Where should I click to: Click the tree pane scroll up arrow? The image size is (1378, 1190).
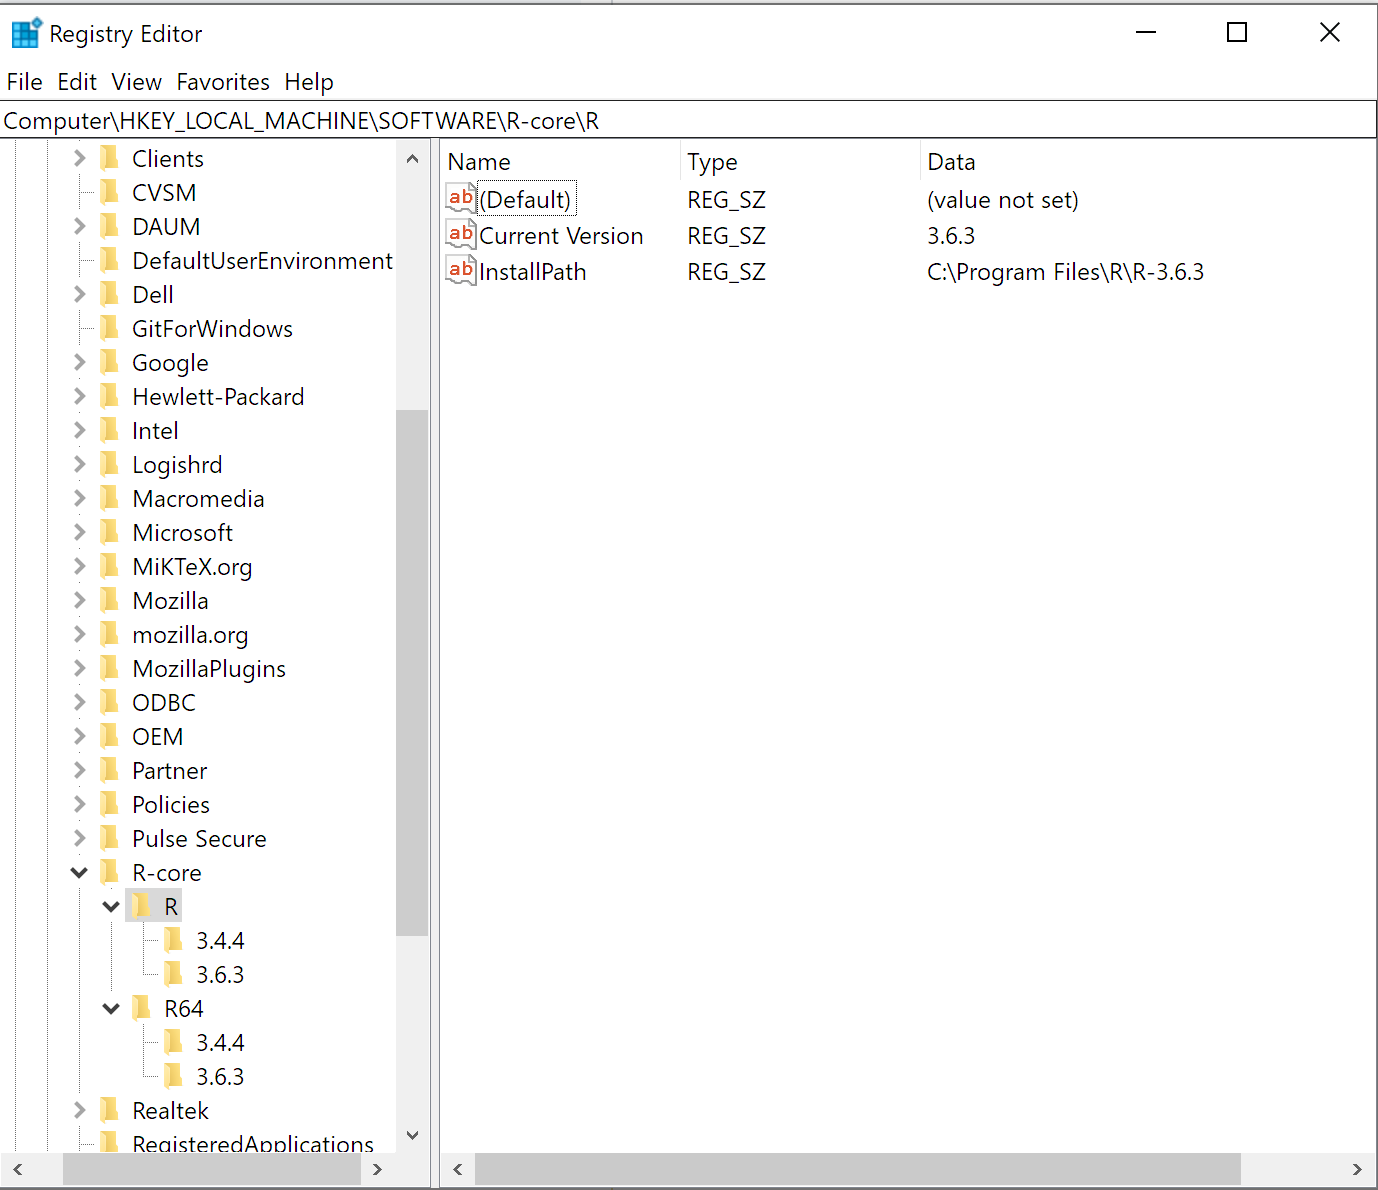click(412, 158)
